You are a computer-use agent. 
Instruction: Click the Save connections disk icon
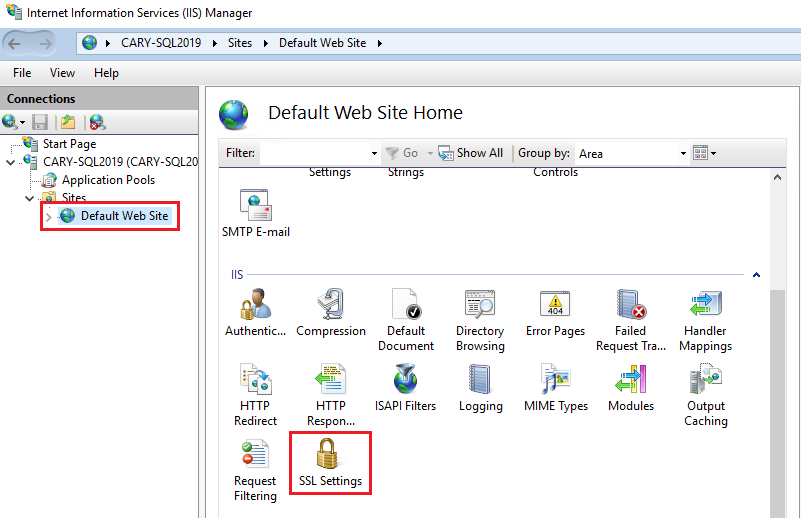[x=40, y=122]
